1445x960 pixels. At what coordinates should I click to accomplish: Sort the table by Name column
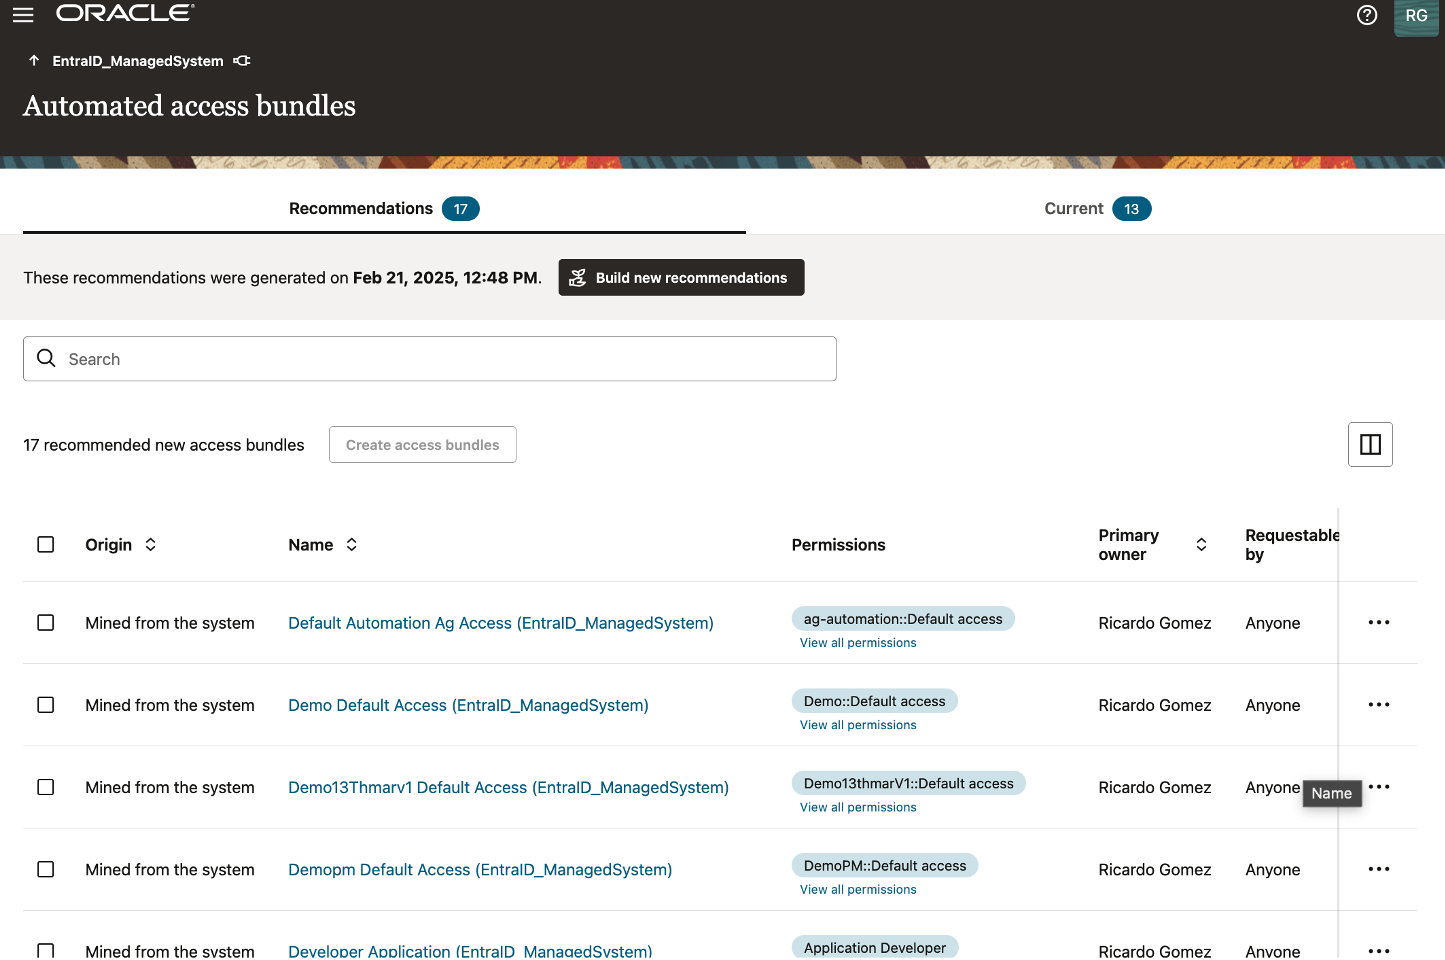351,544
